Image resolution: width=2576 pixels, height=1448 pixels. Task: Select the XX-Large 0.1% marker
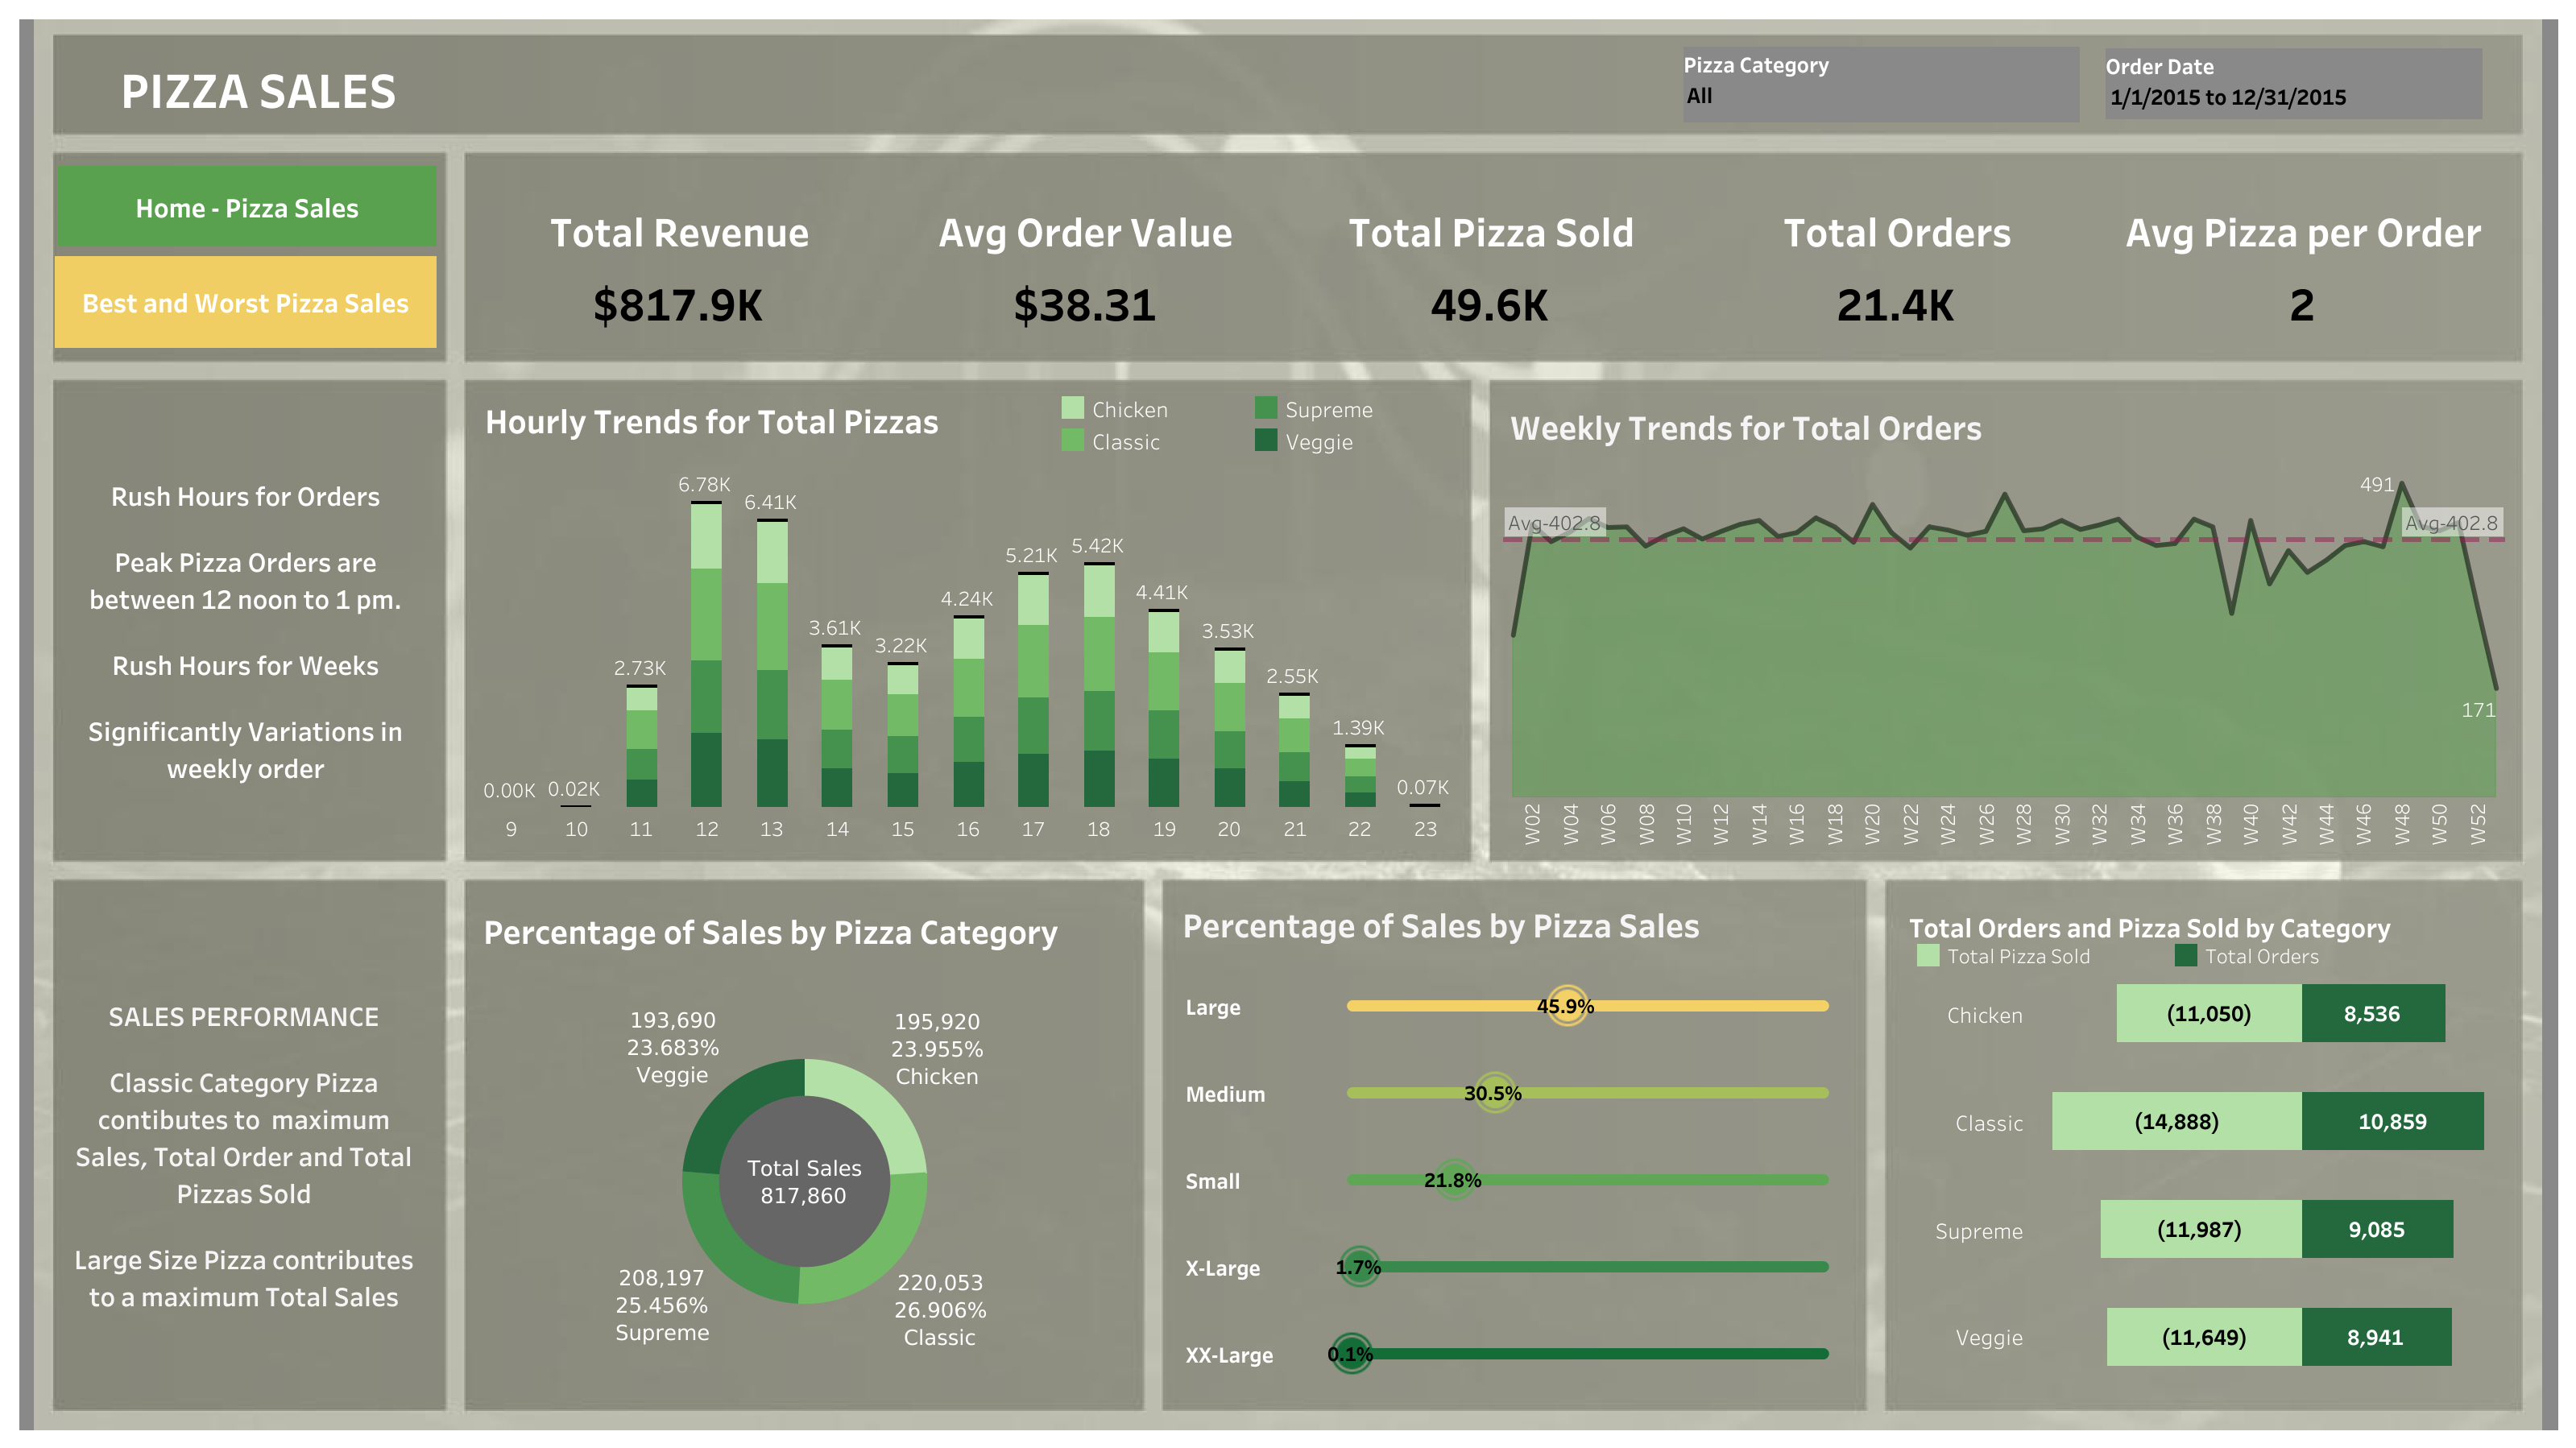click(1351, 1354)
